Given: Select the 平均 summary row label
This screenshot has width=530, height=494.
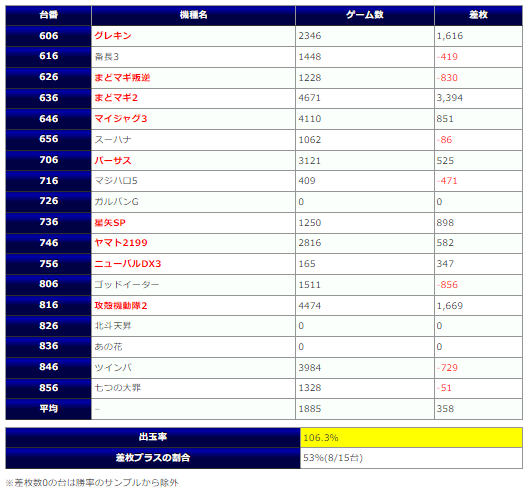Looking at the screenshot, I should [x=48, y=409].
